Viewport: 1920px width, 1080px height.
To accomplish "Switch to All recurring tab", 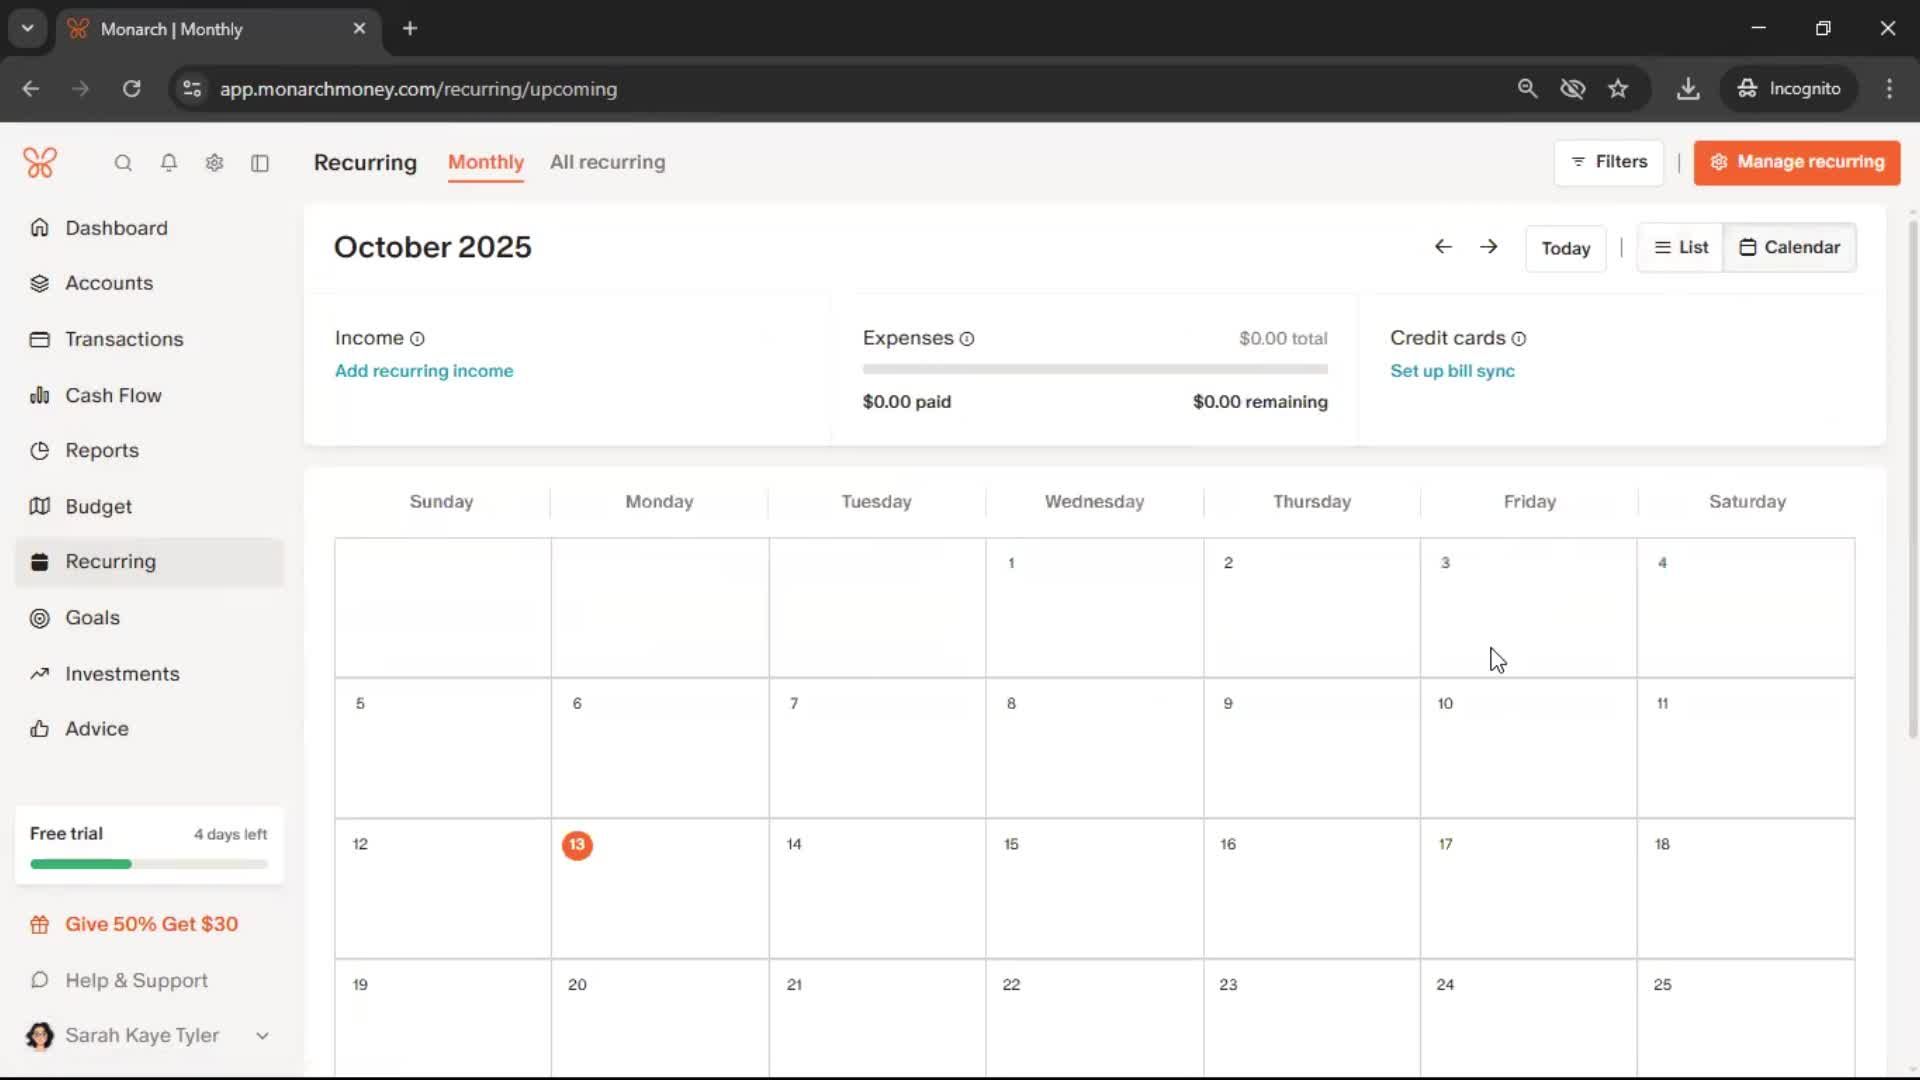I will (607, 162).
